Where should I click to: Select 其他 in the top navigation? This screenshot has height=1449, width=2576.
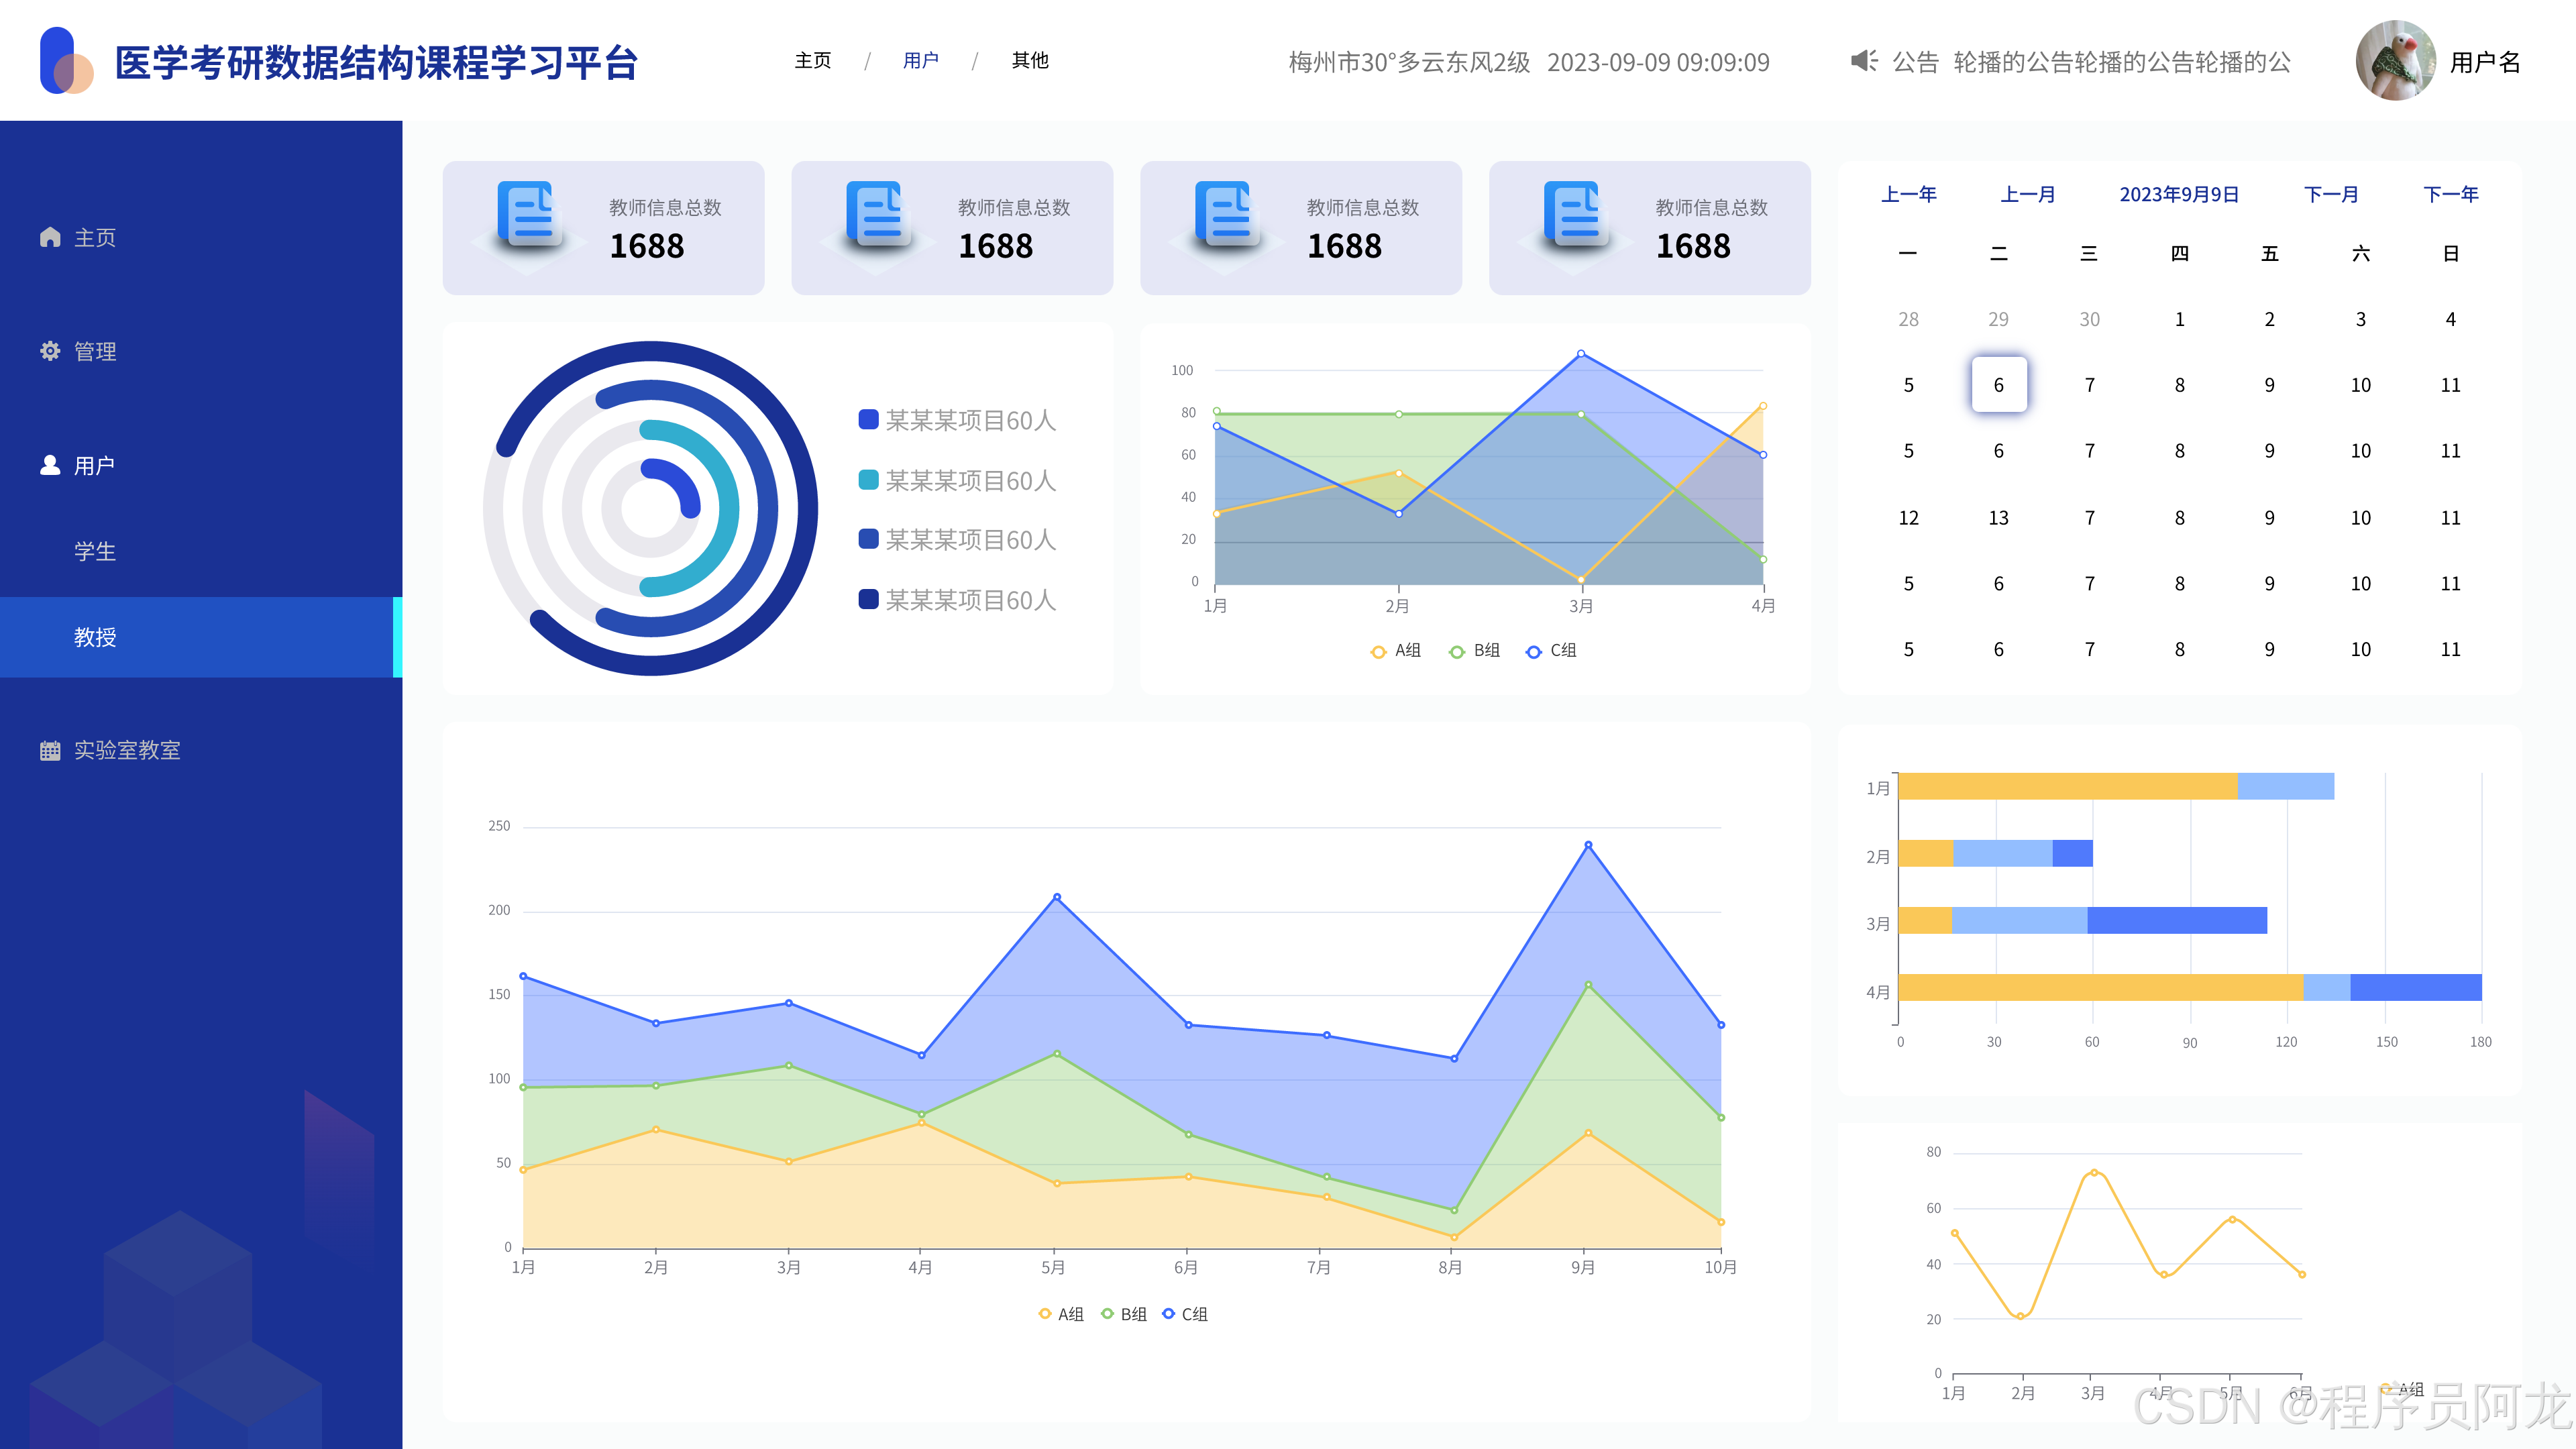point(1030,61)
